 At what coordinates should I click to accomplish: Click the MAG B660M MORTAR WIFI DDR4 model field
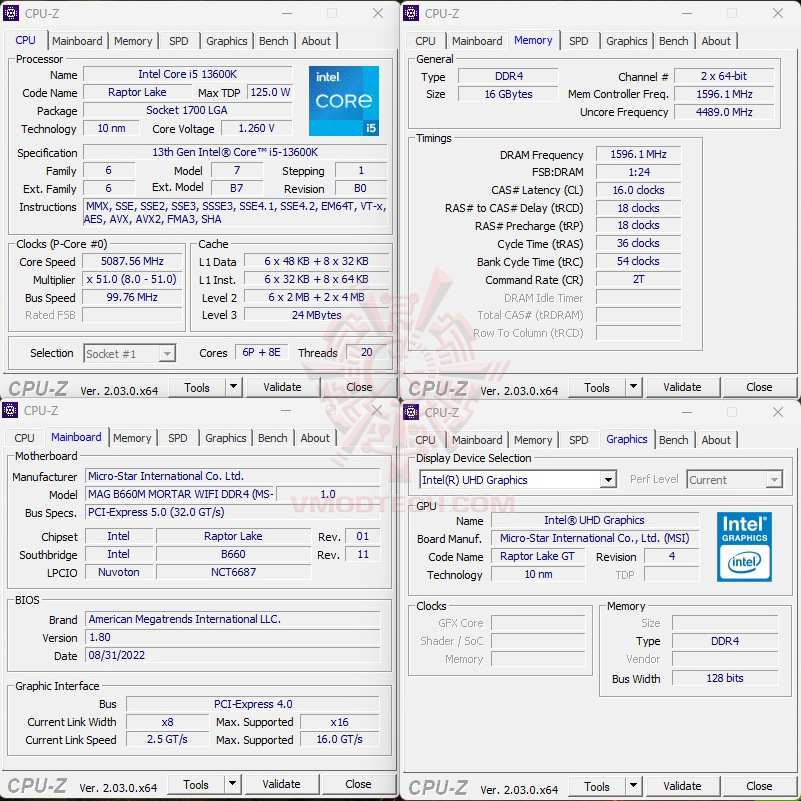180,494
